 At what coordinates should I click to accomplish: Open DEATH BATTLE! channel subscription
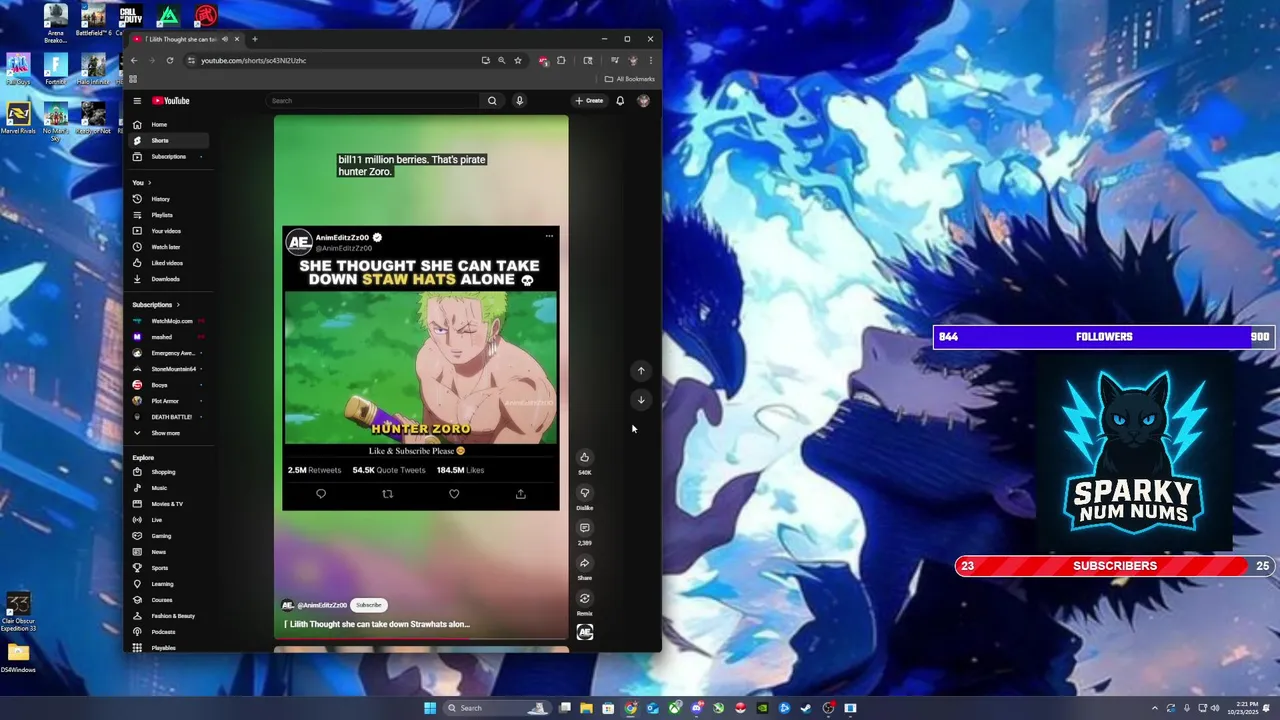pos(168,417)
